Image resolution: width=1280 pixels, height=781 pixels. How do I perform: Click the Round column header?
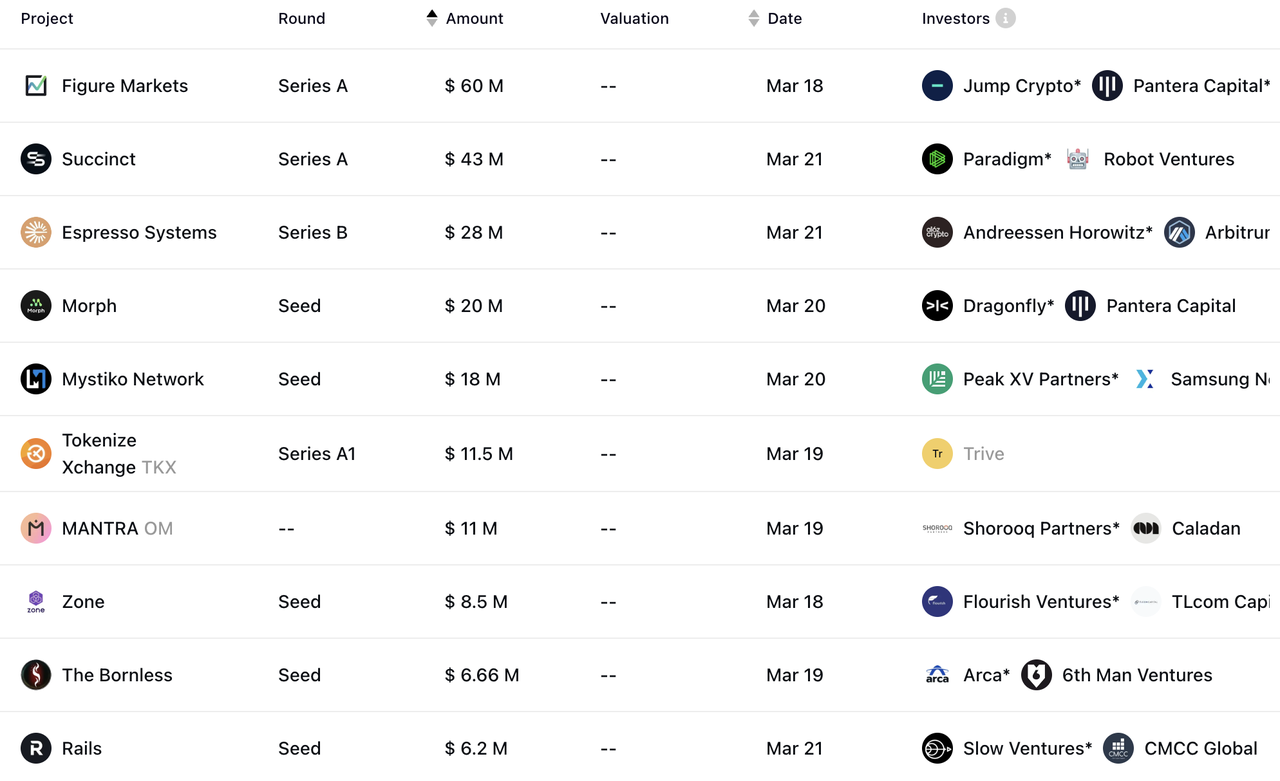pyautogui.click(x=301, y=18)
